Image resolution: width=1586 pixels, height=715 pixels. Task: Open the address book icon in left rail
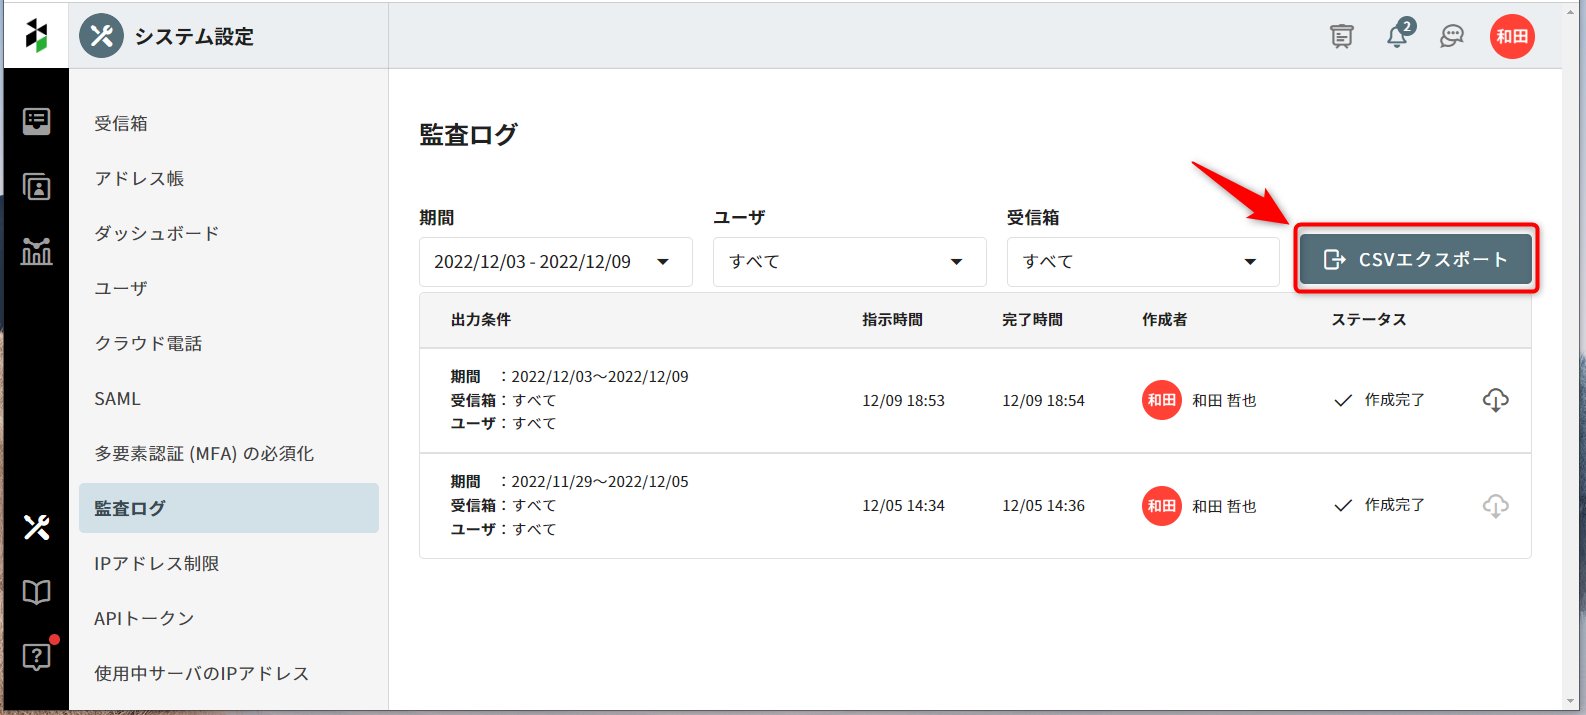(36, 186)
